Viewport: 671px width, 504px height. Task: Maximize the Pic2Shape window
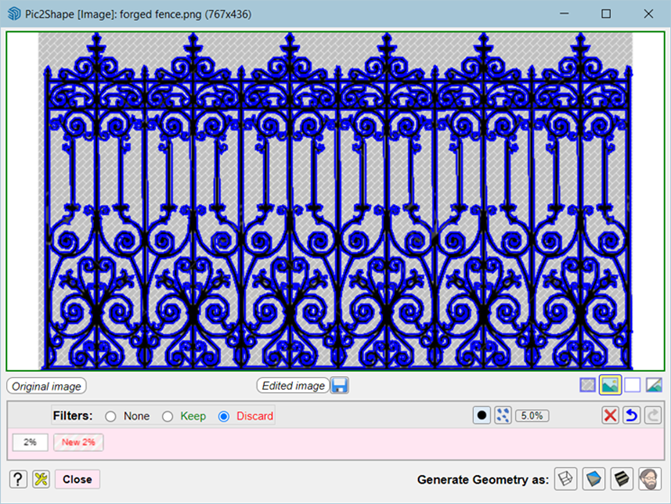click(606, 14)
